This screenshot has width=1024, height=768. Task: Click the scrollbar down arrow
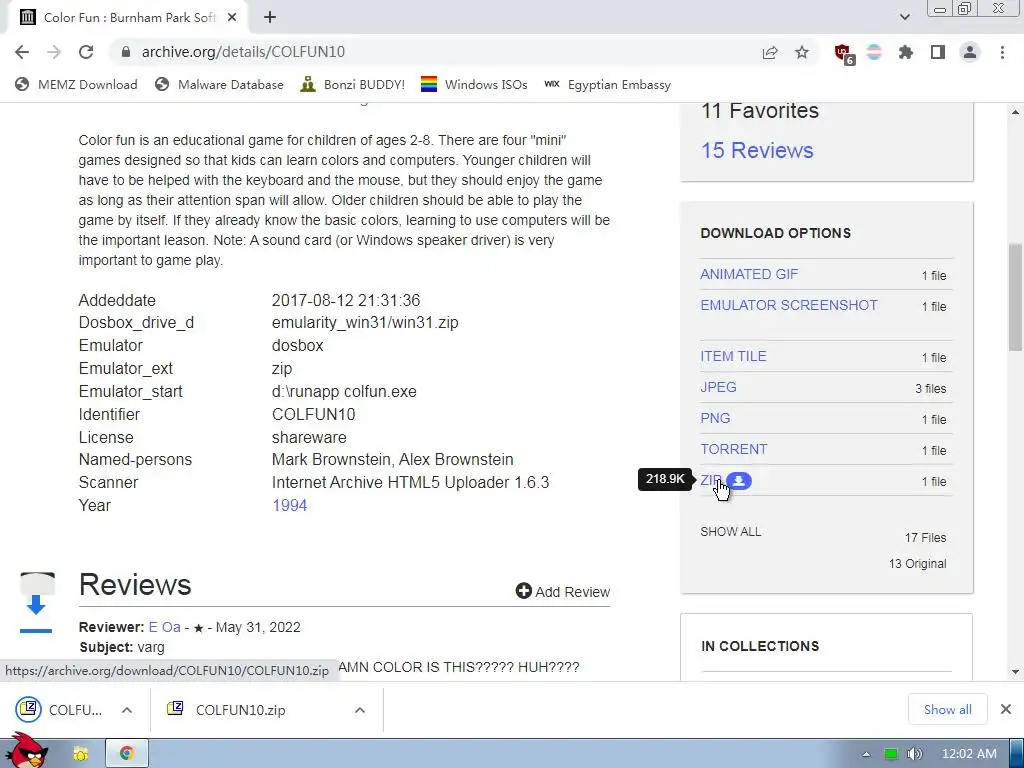1015,671
